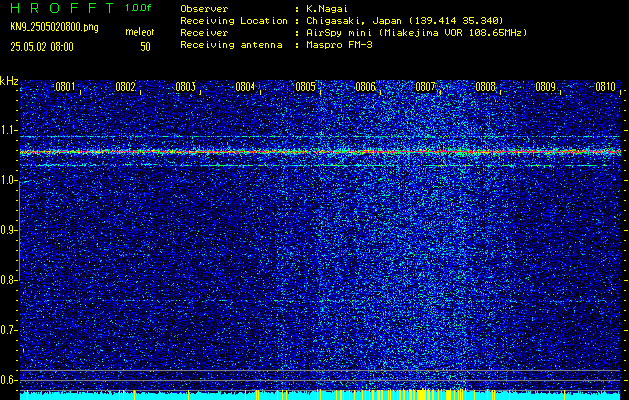Click the 0.7 frequency axis label
The height and width of the screenshot is (400, 629).
pyautogui.click(x=8, y=330)
